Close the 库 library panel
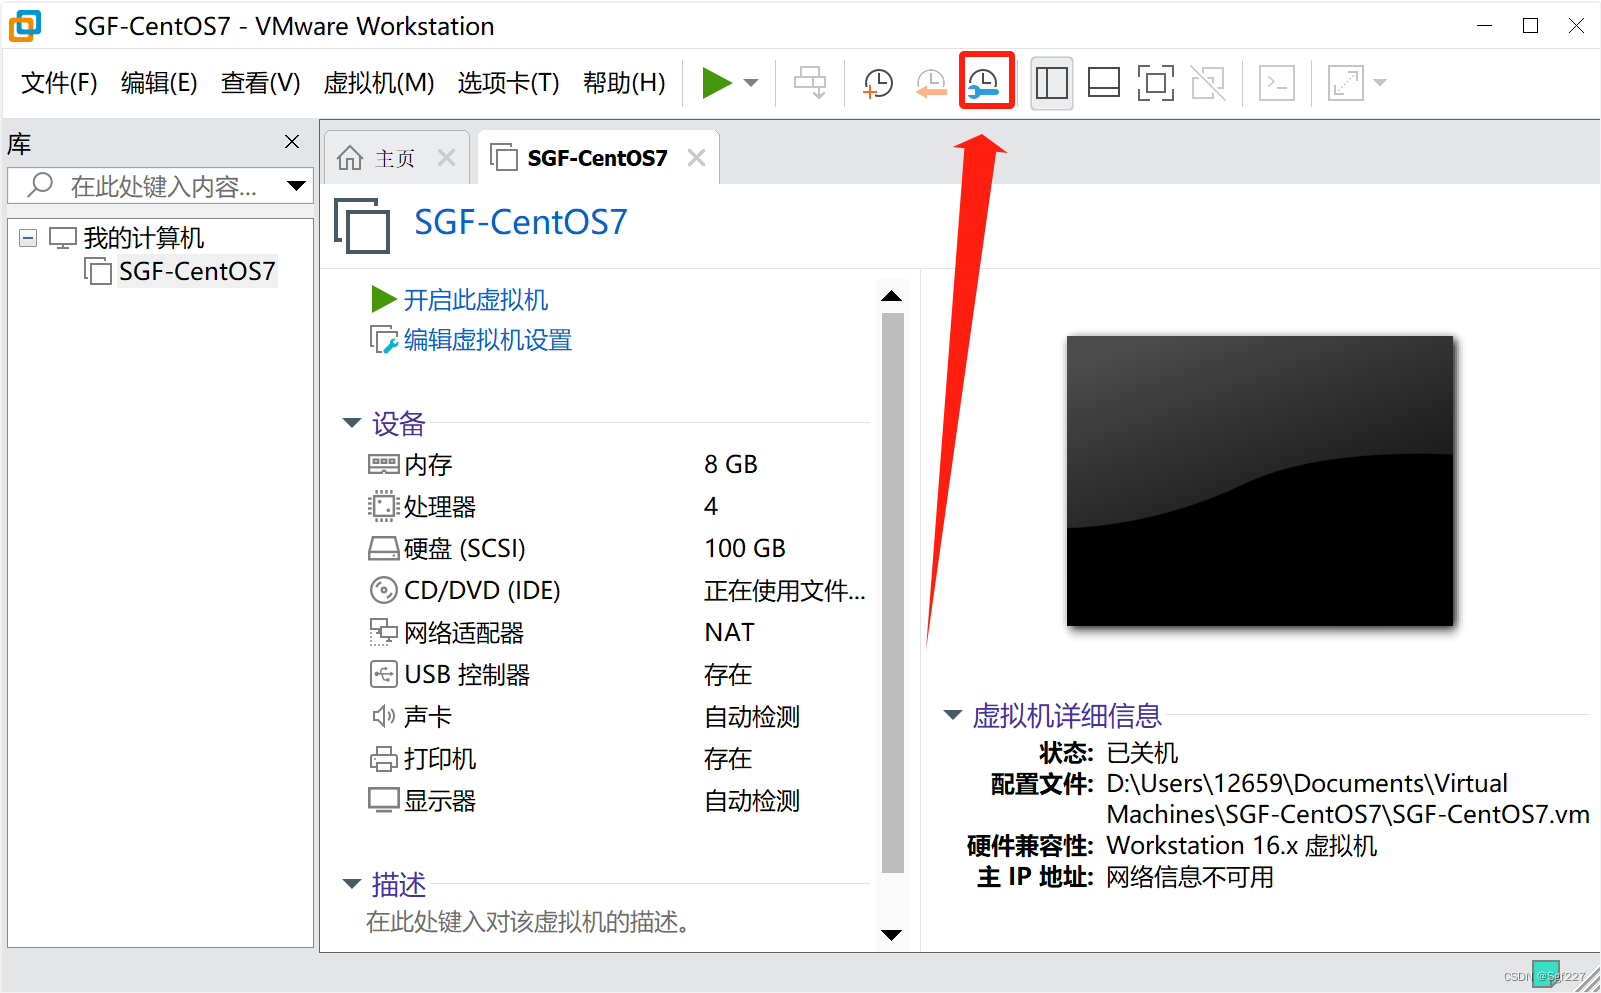Viewport: 1601px width, 993px height. pyautogui.click(x=292, y=142)
